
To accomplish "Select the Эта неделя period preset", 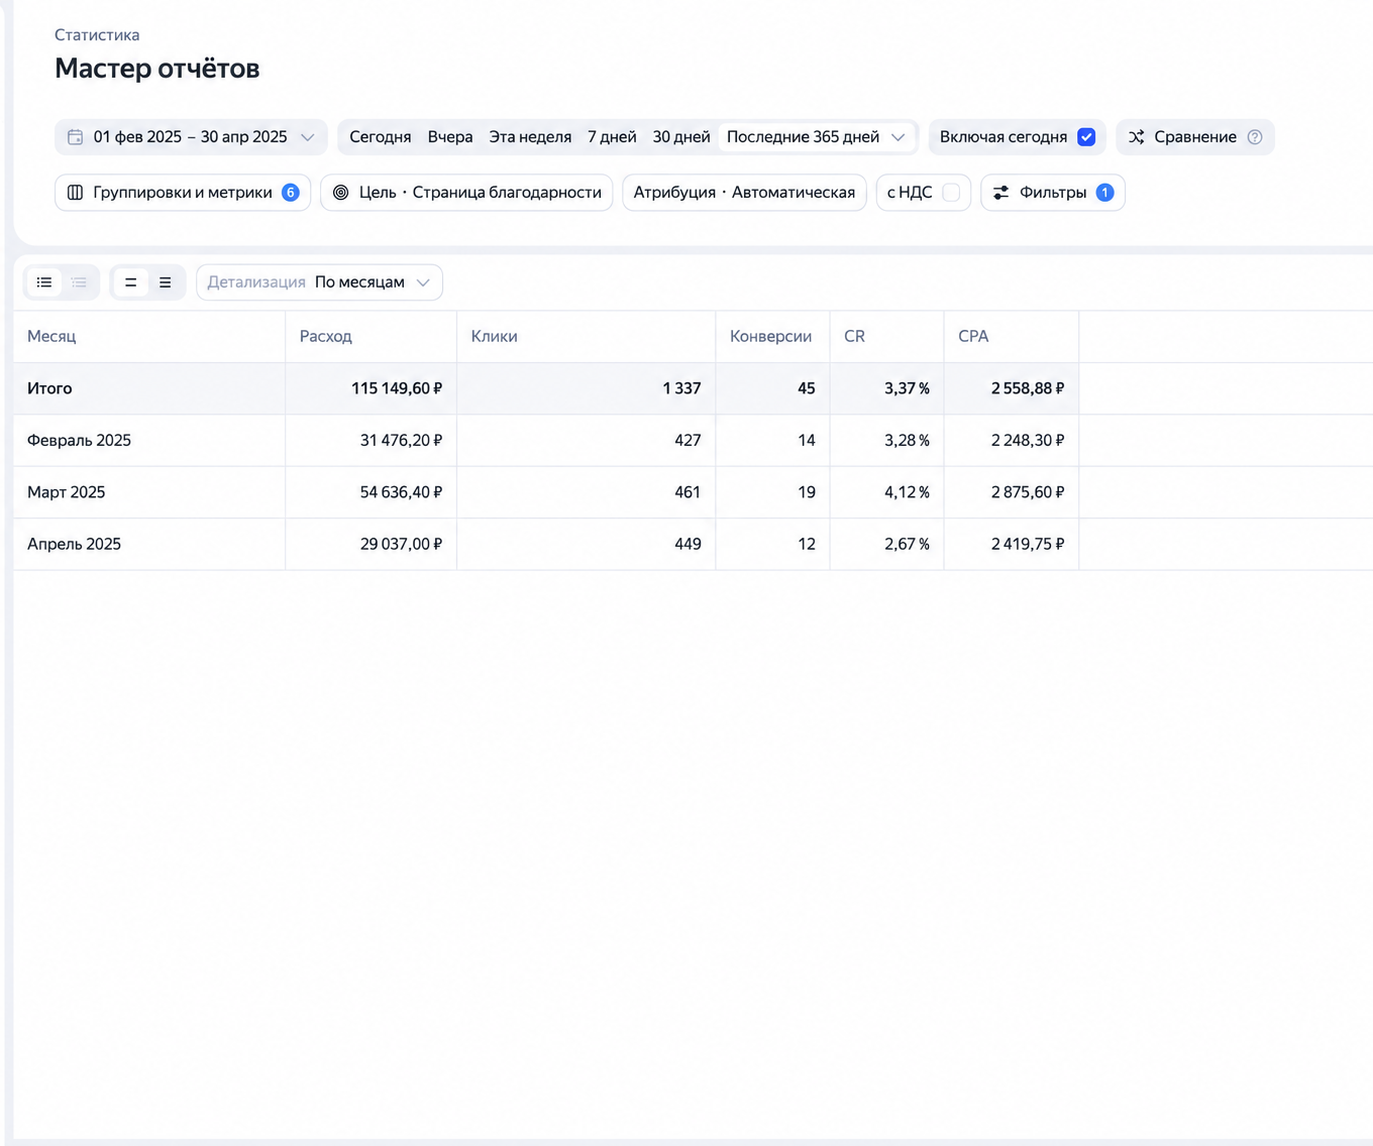I will (530, 137).
